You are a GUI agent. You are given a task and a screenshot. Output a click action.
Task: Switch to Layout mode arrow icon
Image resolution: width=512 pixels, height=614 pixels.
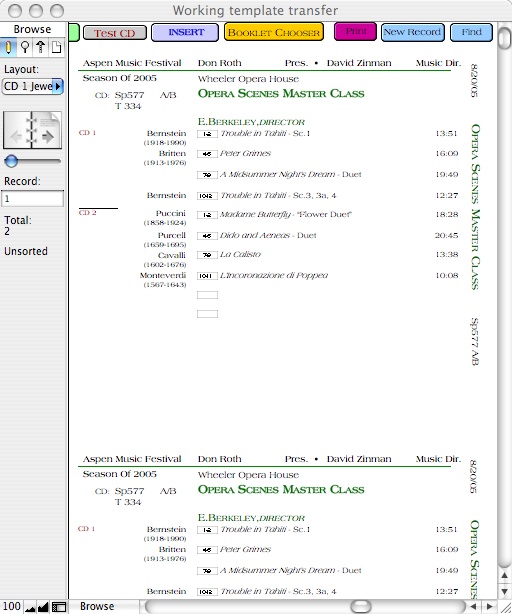point(40,47)
